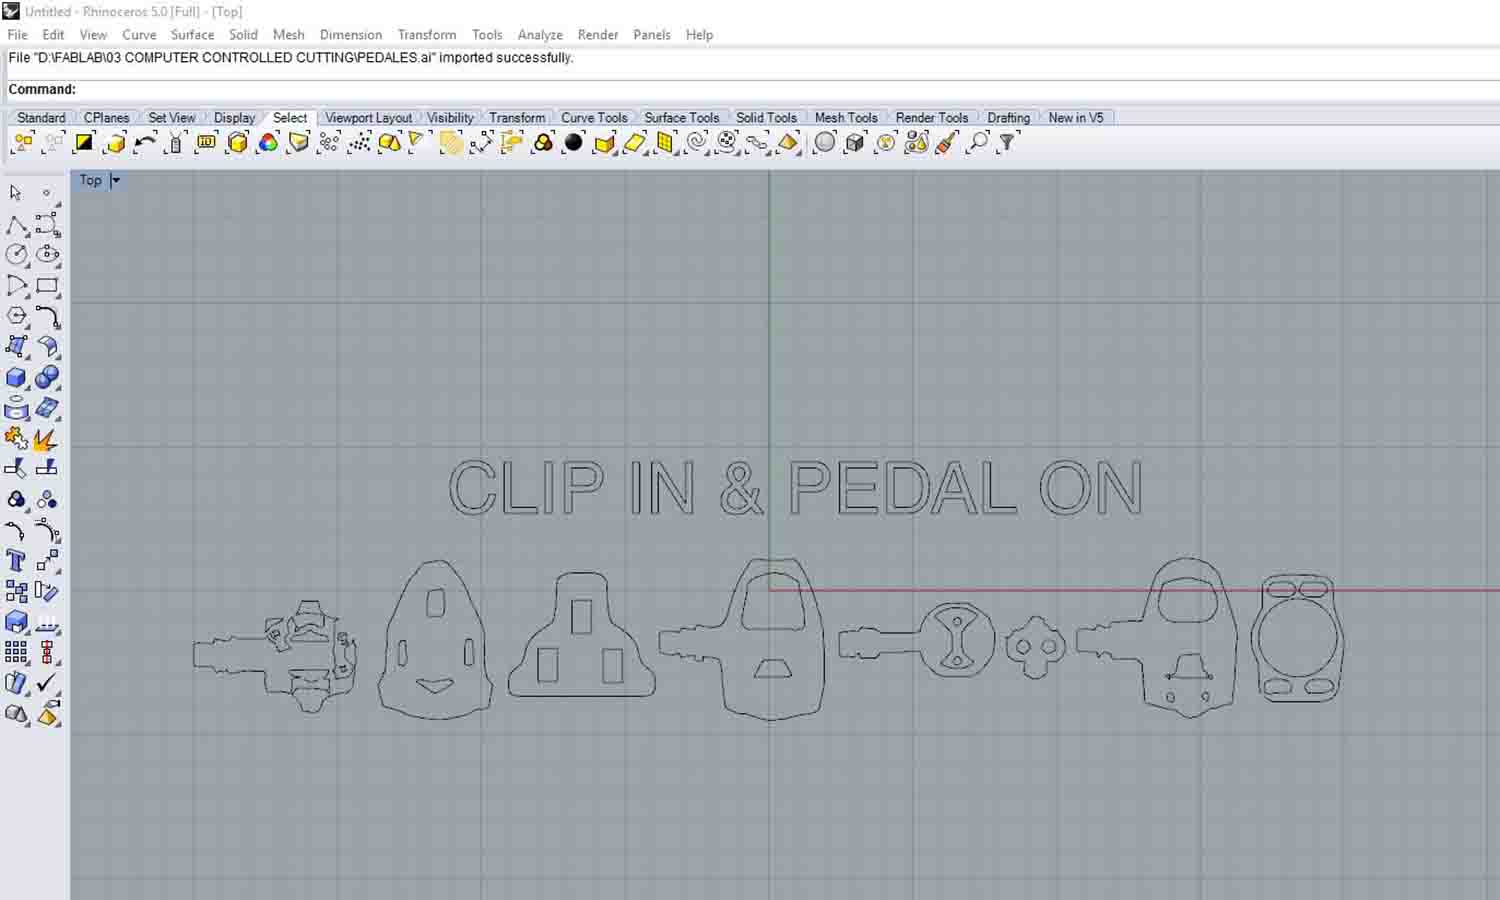Select the Polygon tool
1500x900 pixels.
16,316
